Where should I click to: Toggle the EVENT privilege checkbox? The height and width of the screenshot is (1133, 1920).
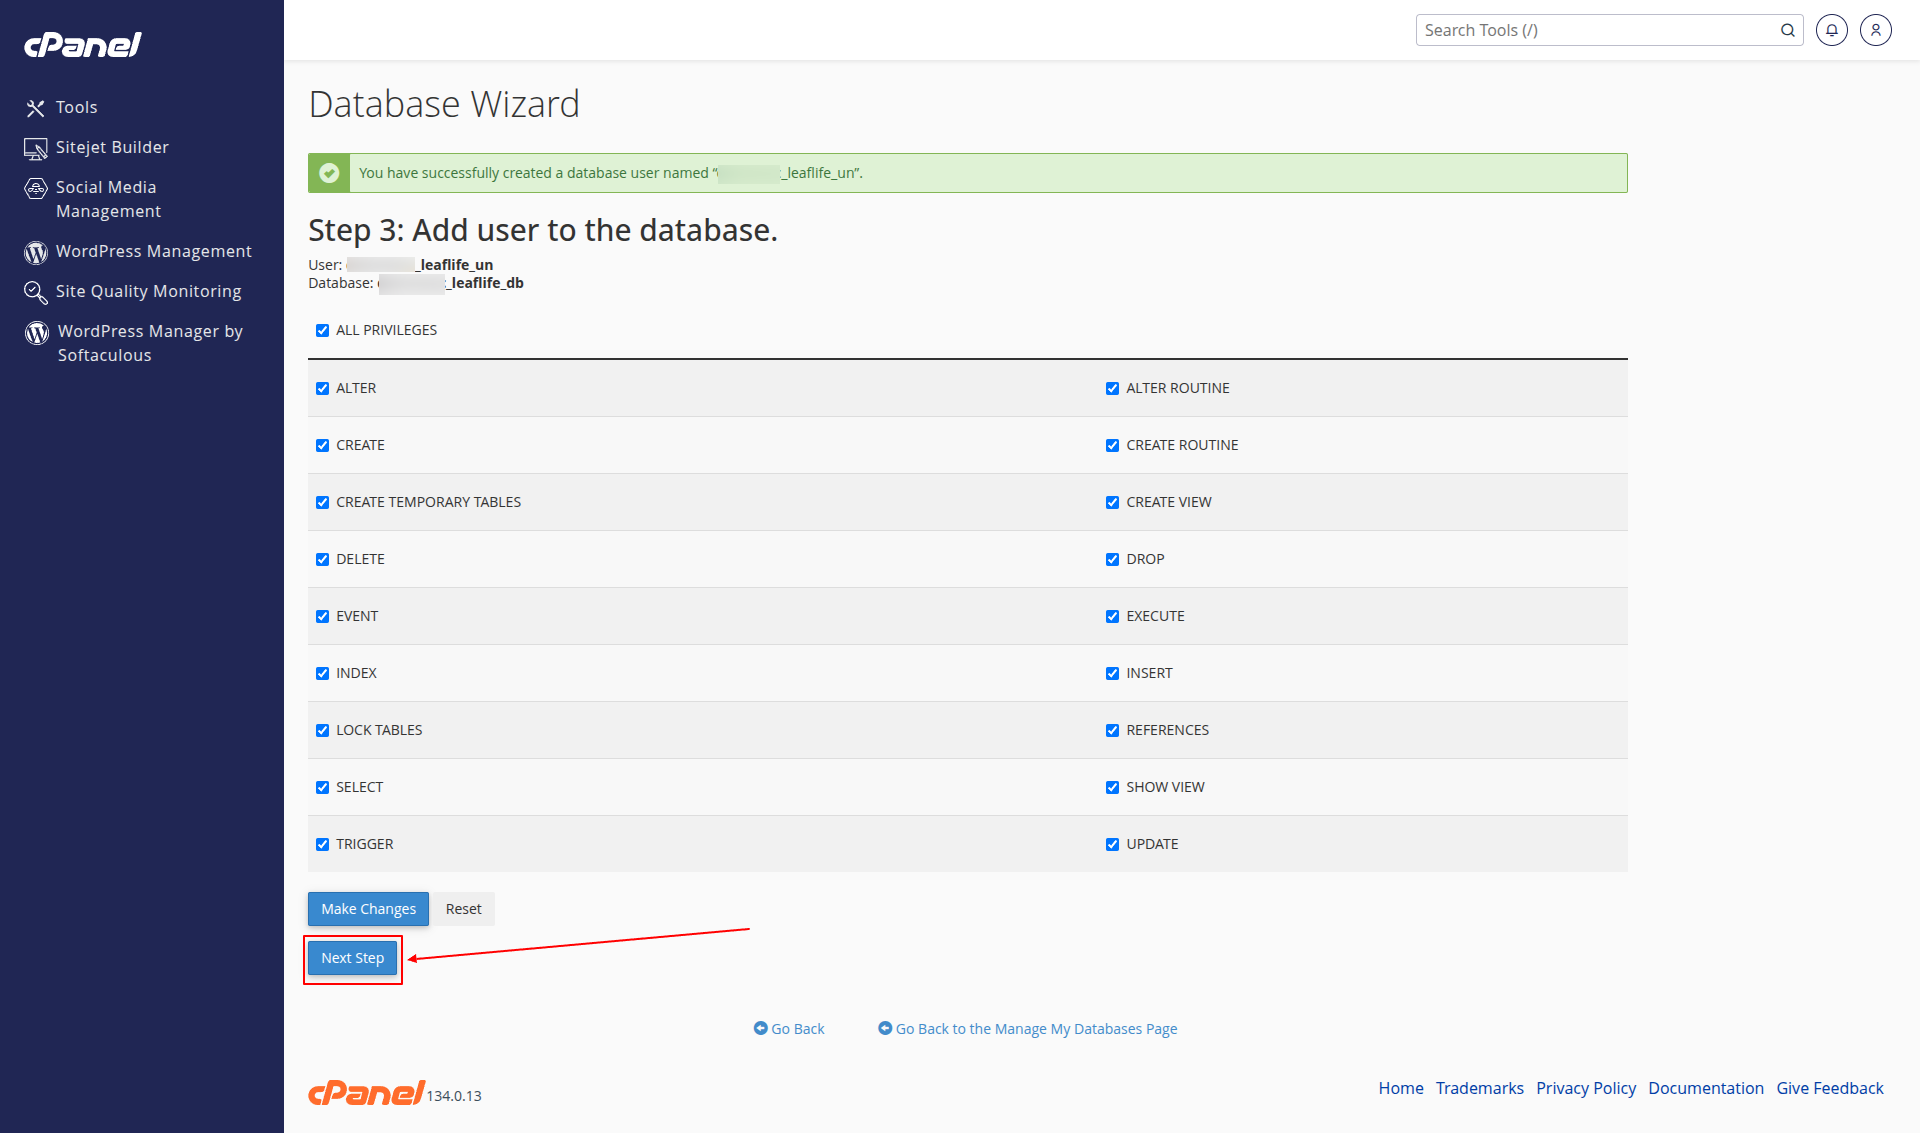(x=322, y=616)
